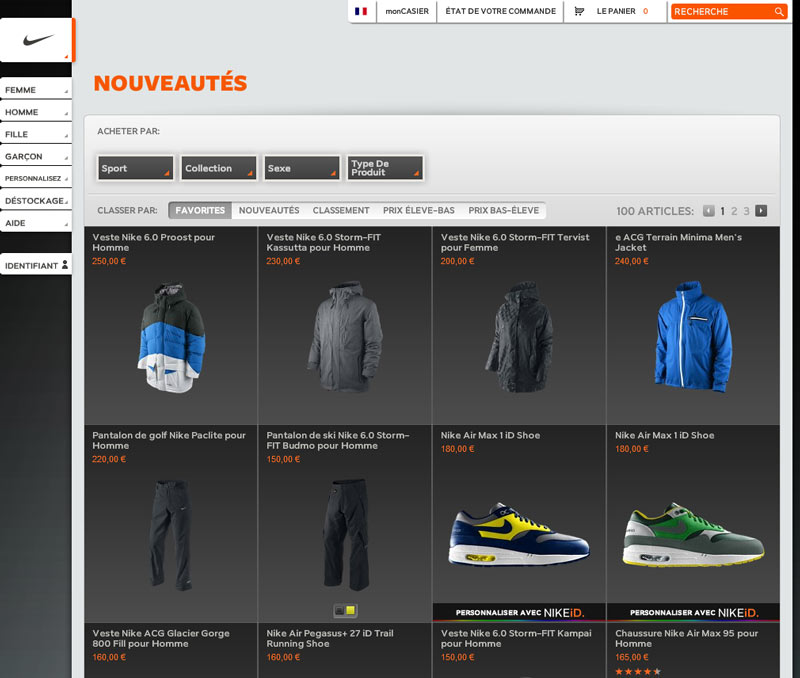The image size is (800, 678).
Task: Go to page 2 of results
Action: click(x=734, y=211)
